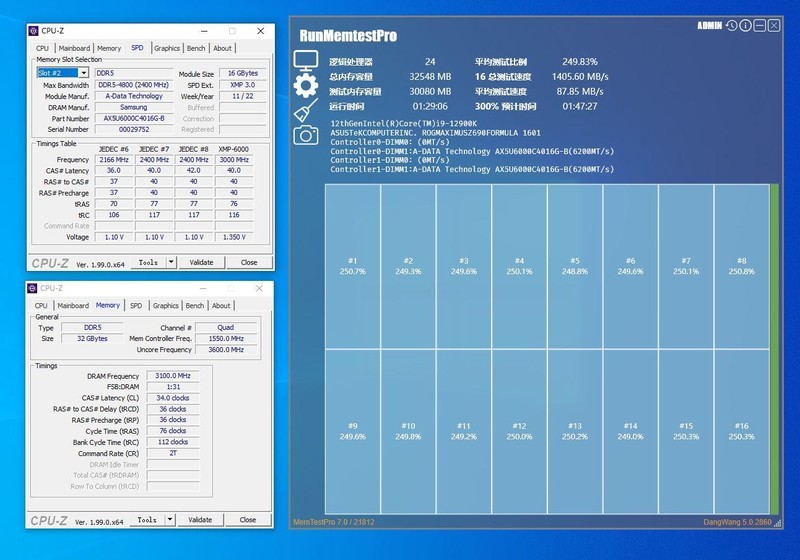Screen dimensions: 800x560
Task: Click Close button in SPD window
Action: [x=249, y=262]
